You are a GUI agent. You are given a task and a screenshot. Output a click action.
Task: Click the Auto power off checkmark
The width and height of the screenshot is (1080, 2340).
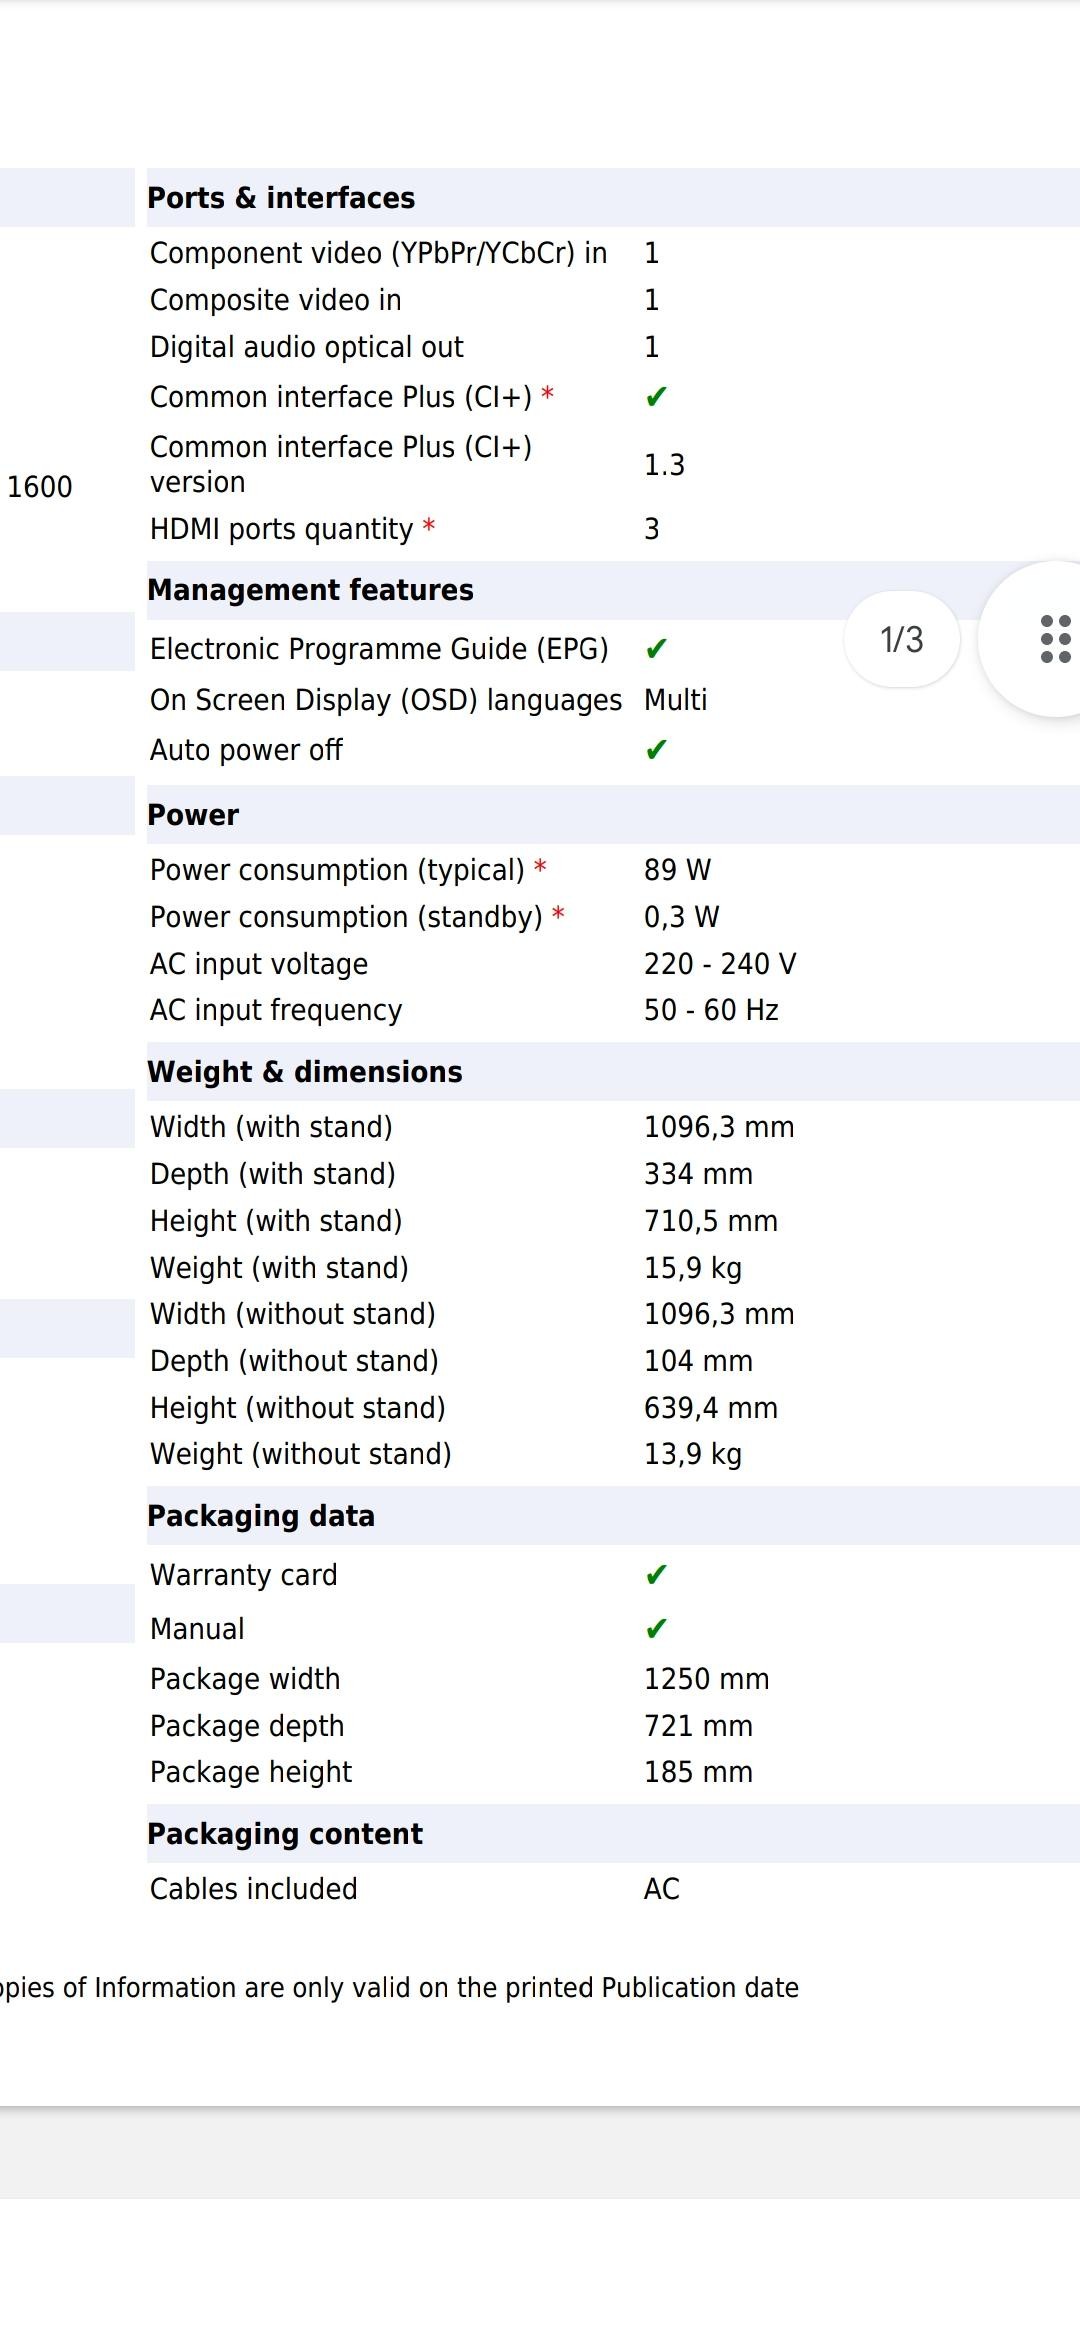pos(656,750)
